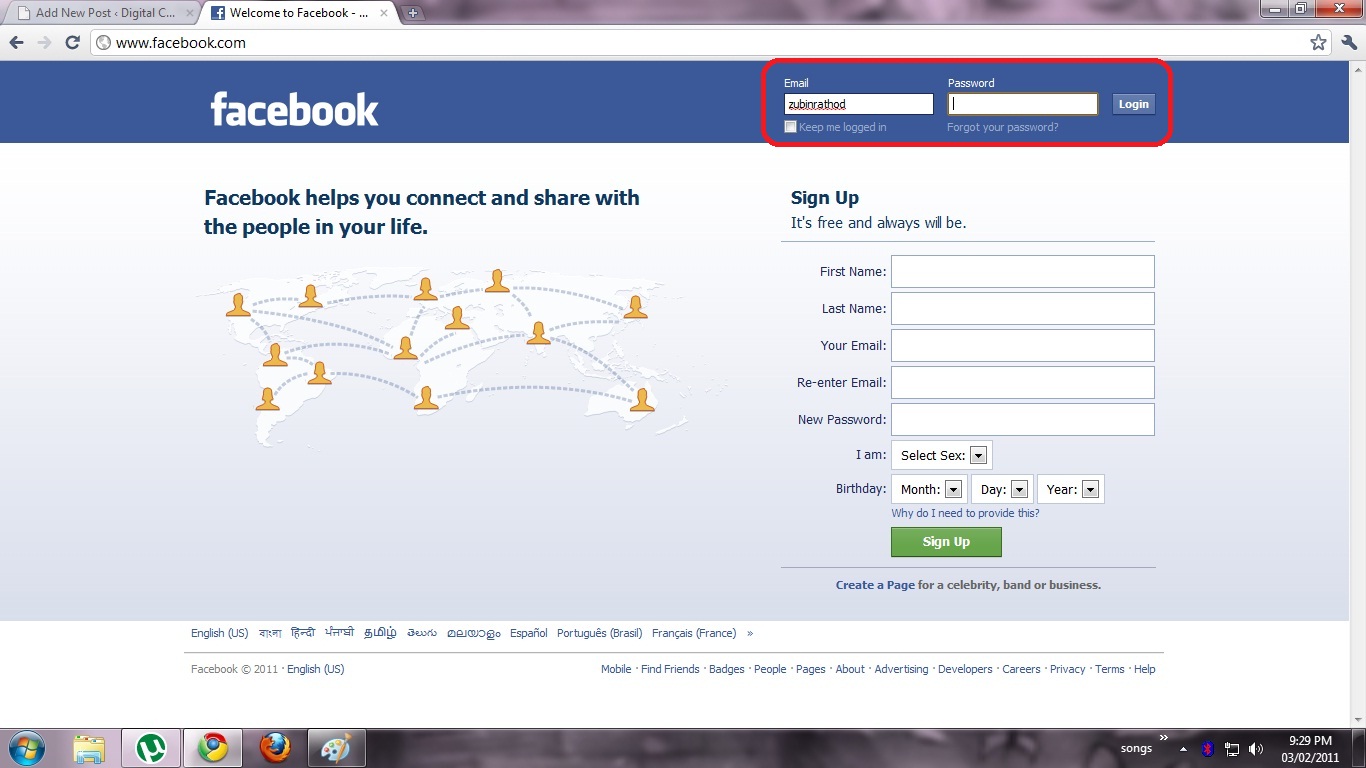Screen dimensions: 1366x768
Task: Open Windows Start menu orb
Action: pos(26,748)
